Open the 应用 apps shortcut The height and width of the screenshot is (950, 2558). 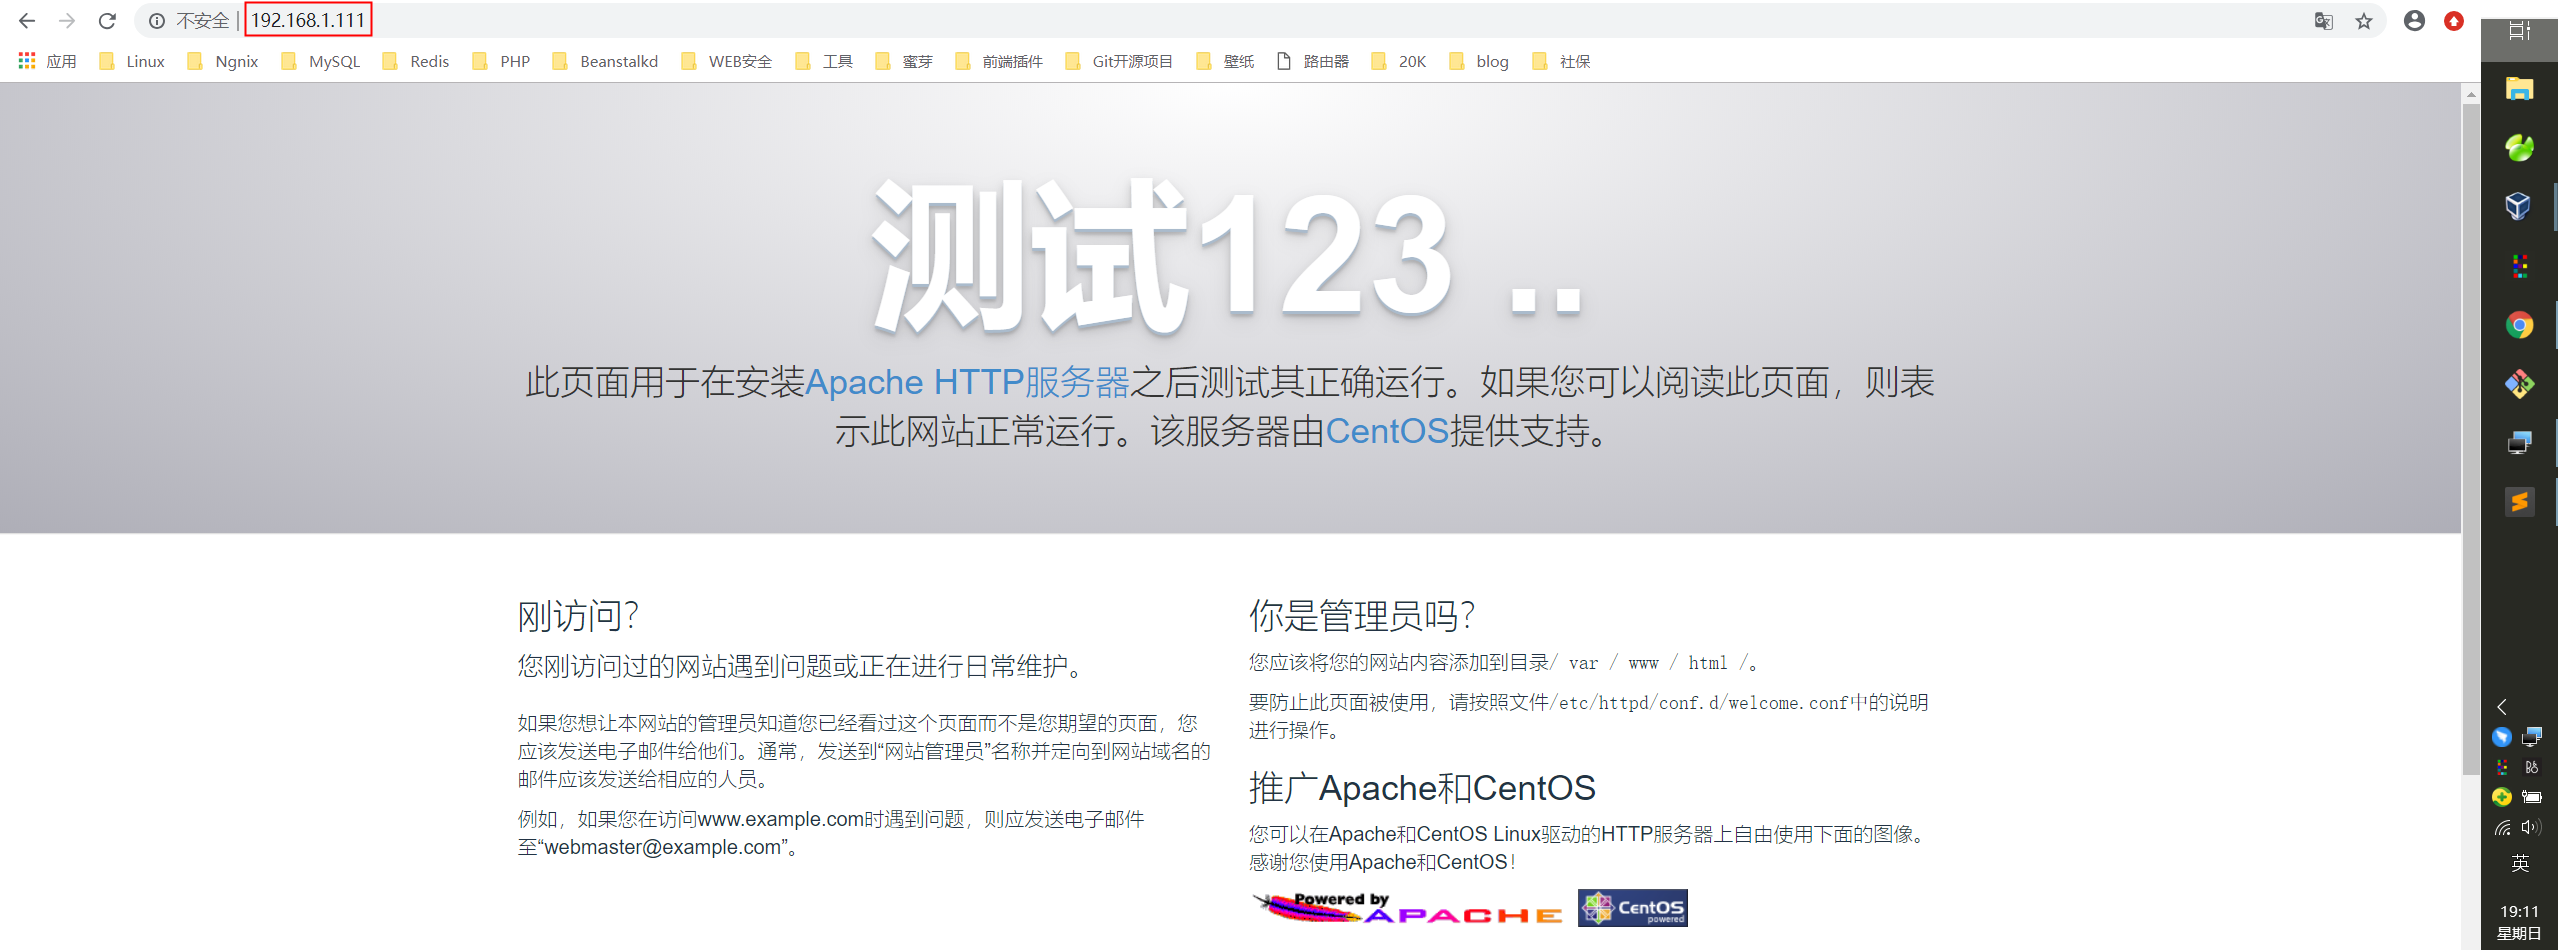[x=47, y=61]
